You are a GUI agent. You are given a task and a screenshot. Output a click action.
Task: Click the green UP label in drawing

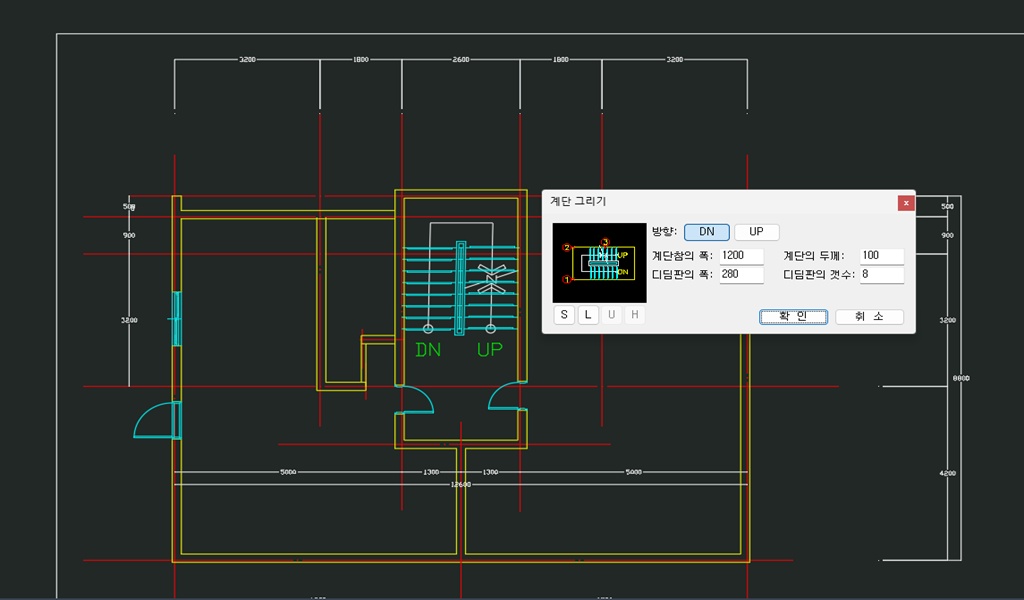tap(490, 350)
